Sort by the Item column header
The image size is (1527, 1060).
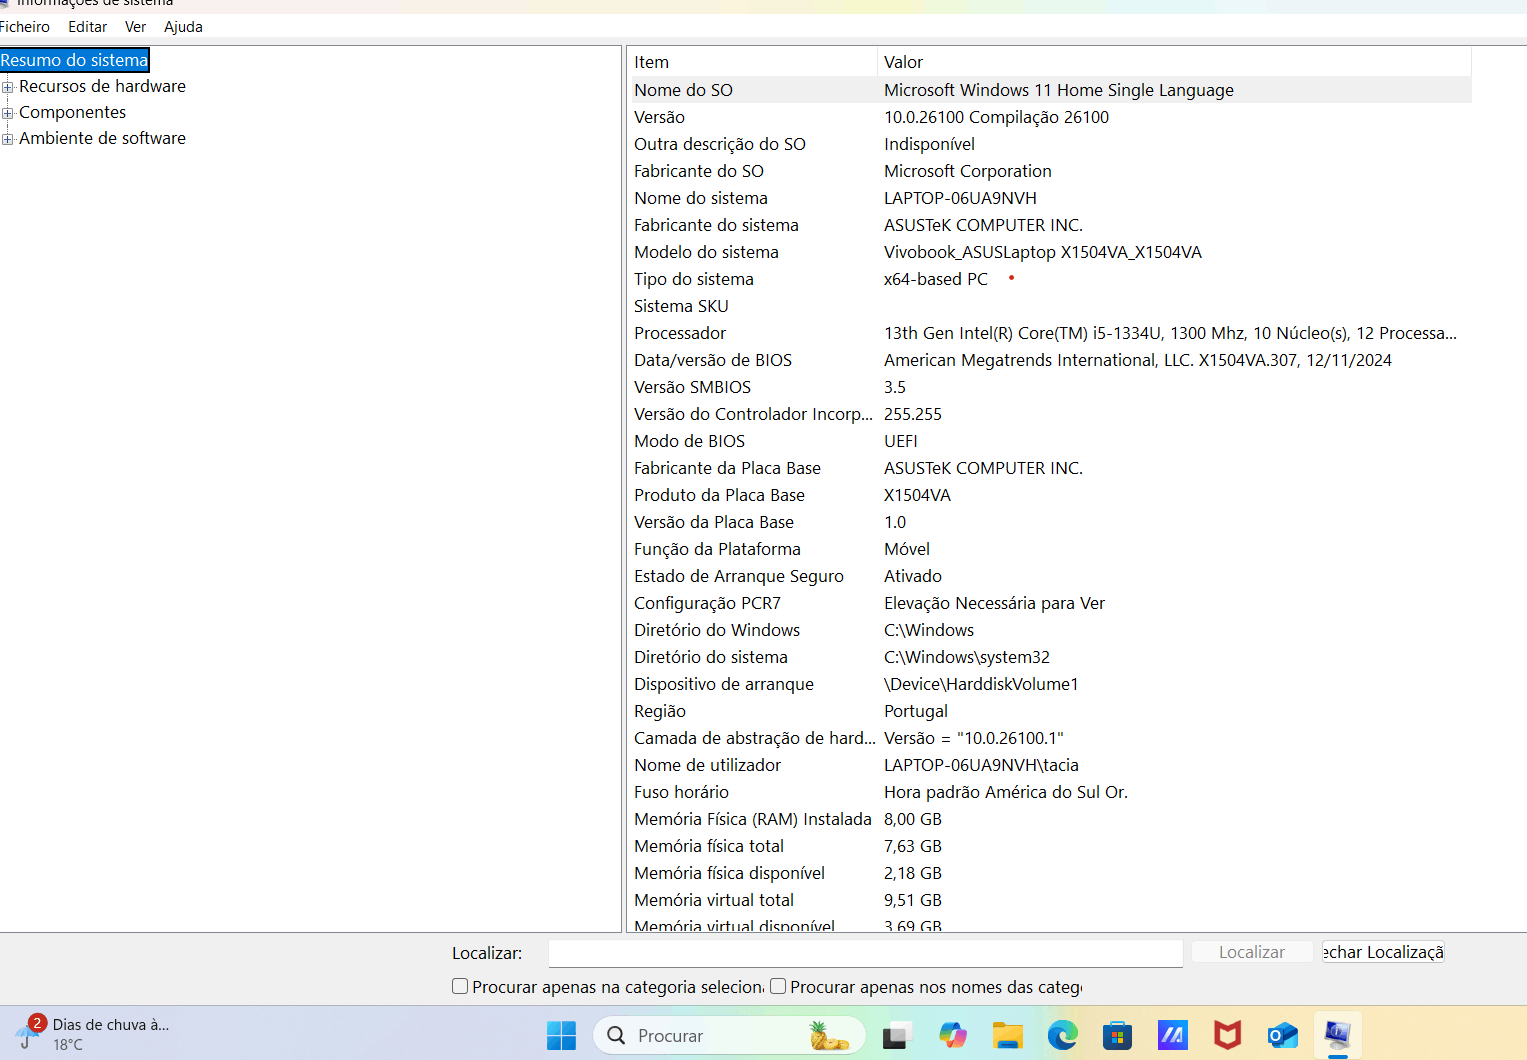[x=753, y=62]
